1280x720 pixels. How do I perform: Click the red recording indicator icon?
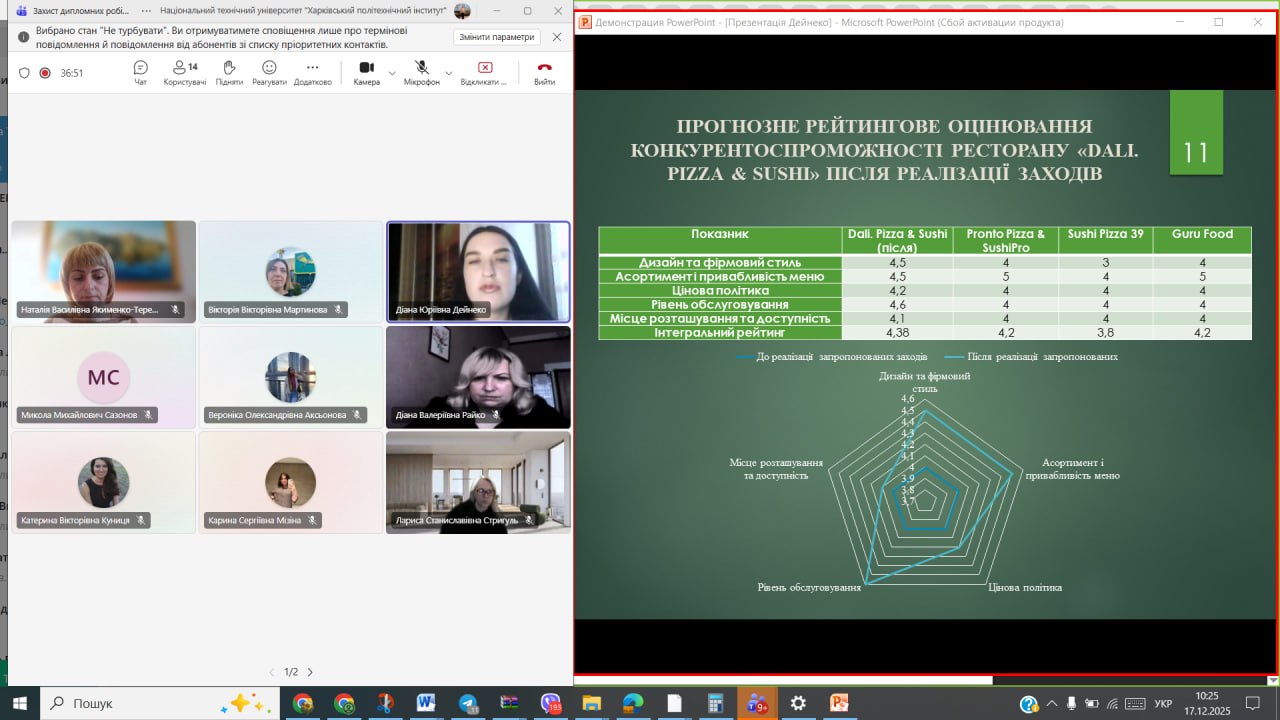click(45, 73)
